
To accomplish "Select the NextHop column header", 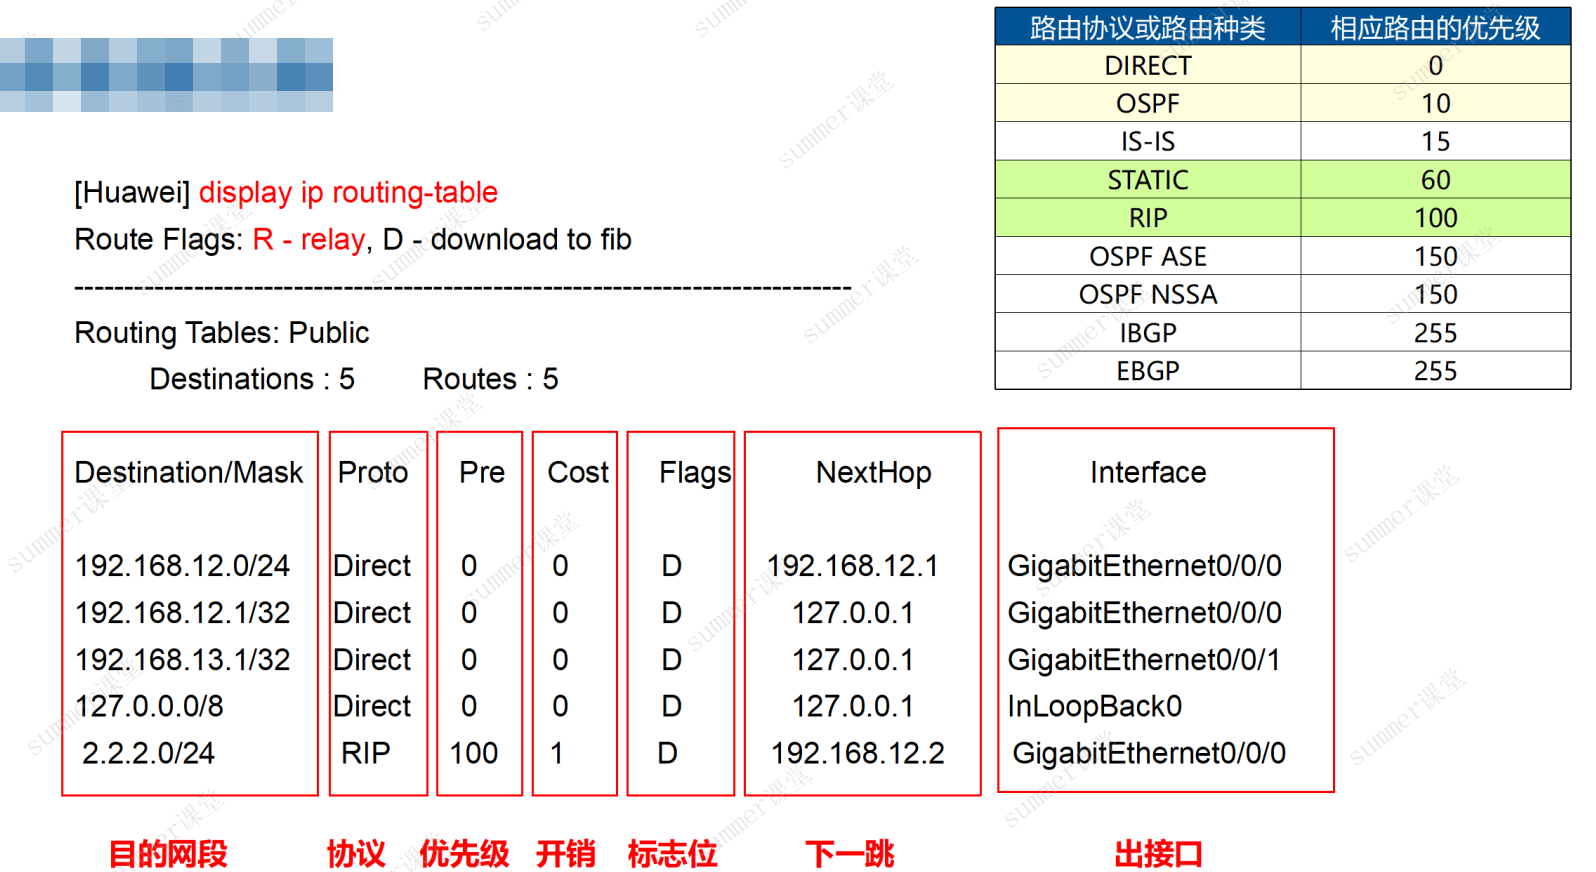I will click(x=874, y=472).
